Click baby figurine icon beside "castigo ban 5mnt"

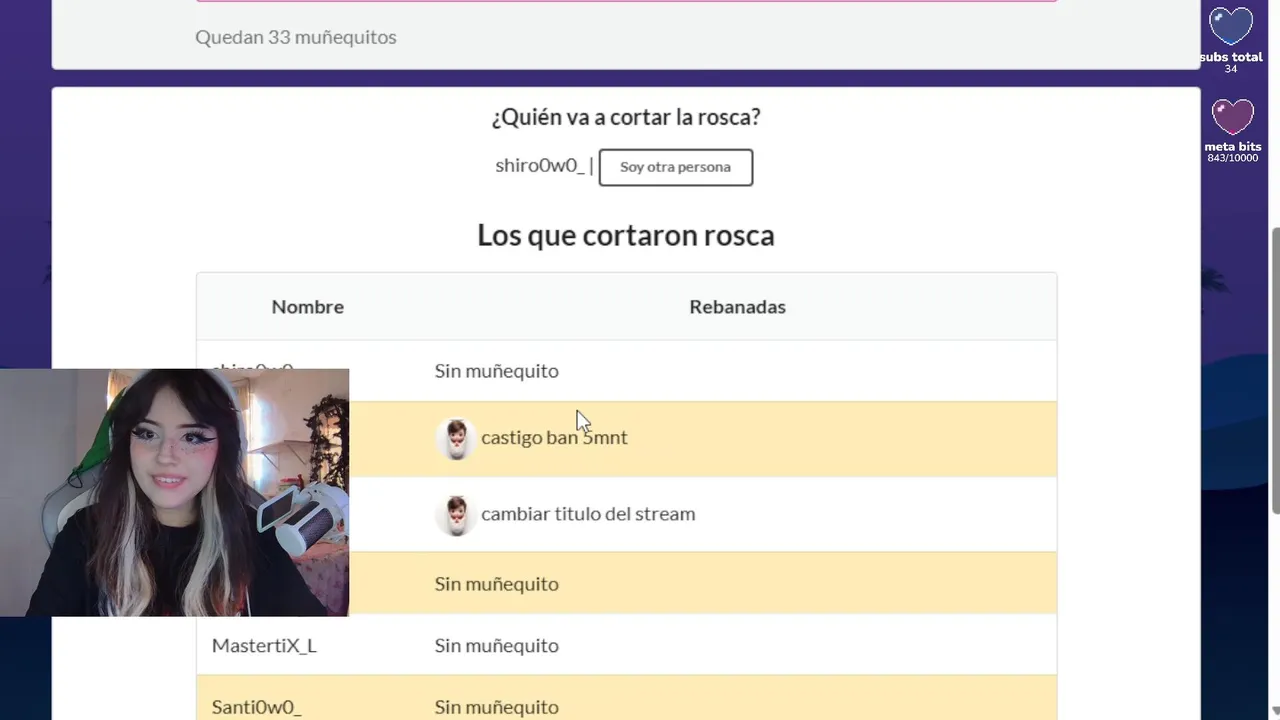coord(455,438)
